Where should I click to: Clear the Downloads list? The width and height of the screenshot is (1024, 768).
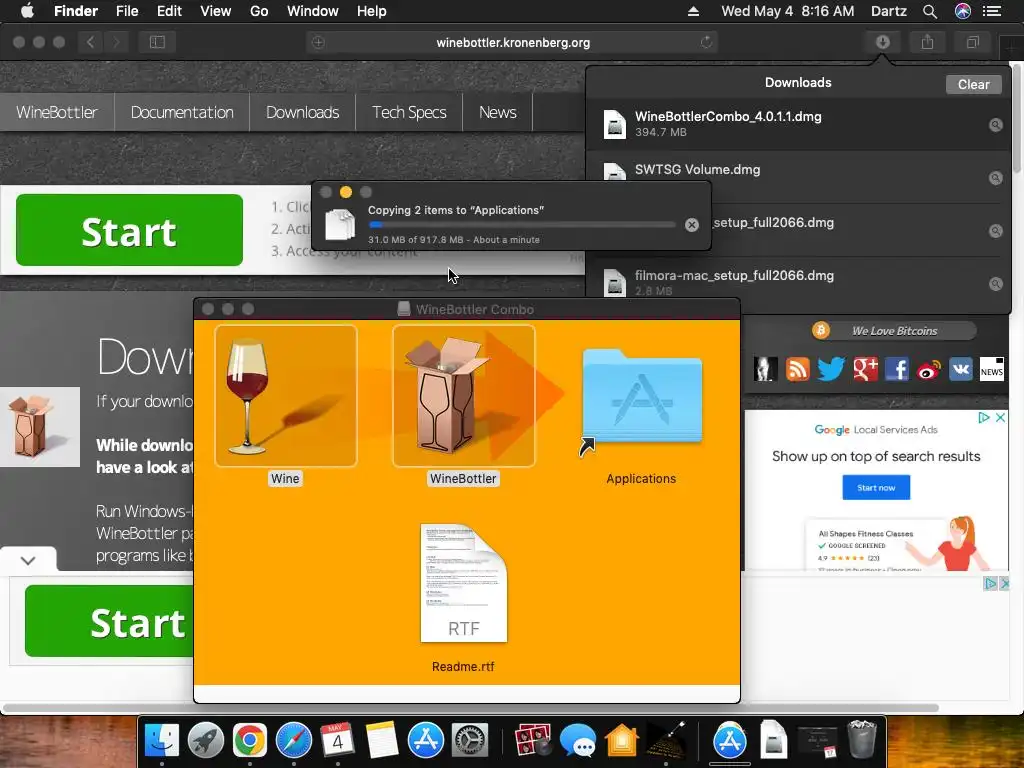(973, 84)
